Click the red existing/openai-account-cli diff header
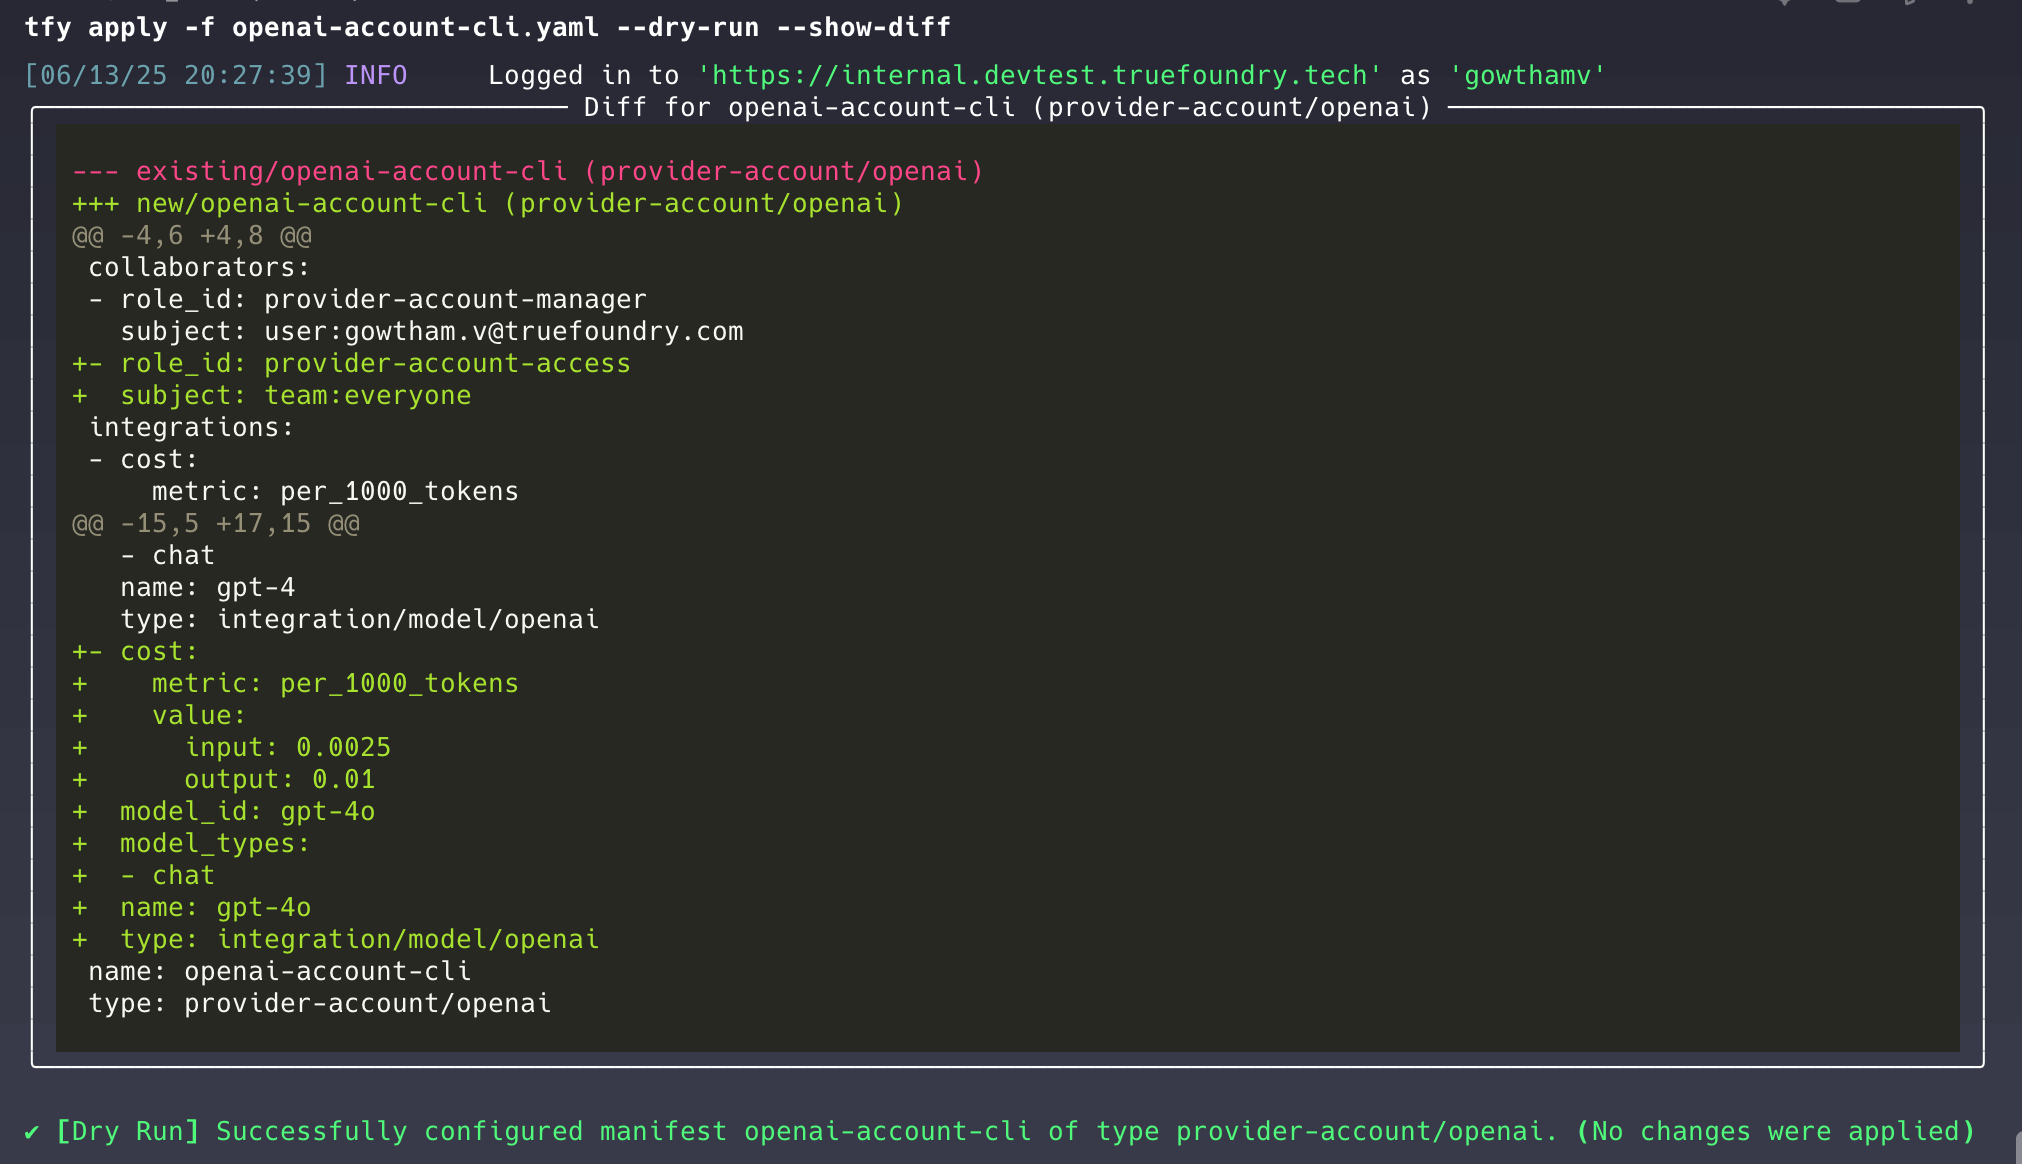The height and width of the screenshot is (1164, 2022). coord(528,171)
